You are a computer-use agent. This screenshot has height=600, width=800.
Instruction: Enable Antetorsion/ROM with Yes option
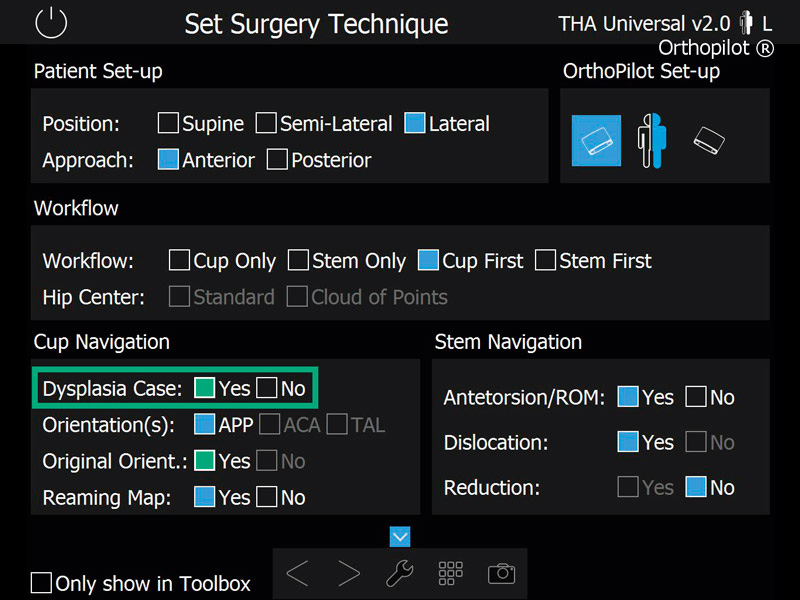coord(629,397)
